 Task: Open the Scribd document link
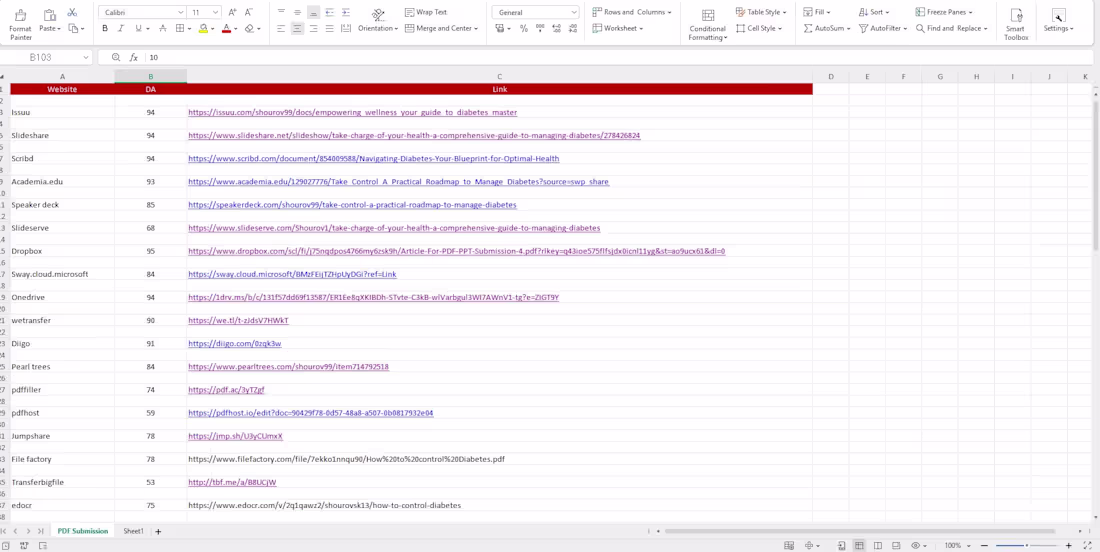click(373, 159)
